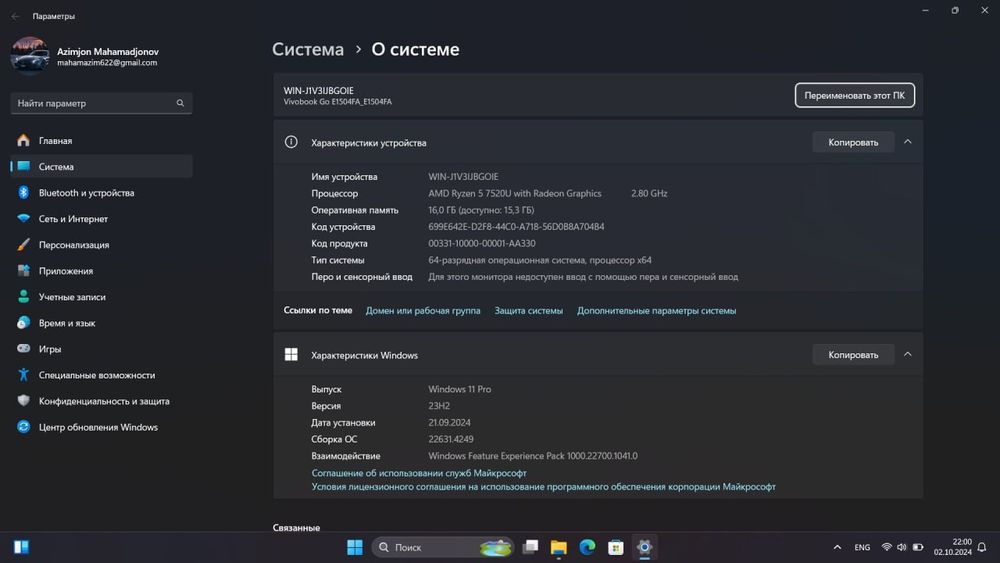Click the info icon beside Характеристики устройства
Viewport: 1000px width, 563px height.
pos(291,142)
